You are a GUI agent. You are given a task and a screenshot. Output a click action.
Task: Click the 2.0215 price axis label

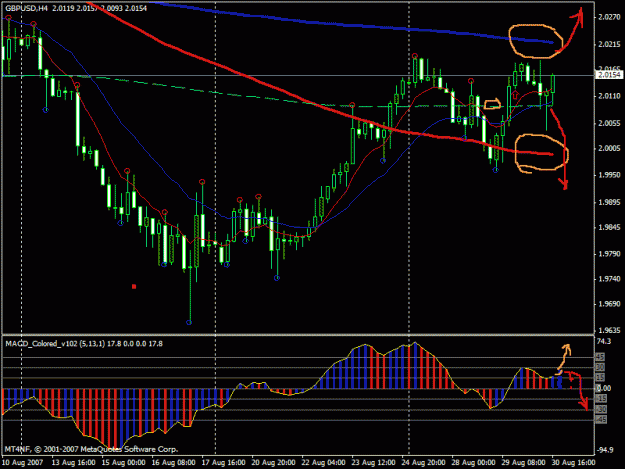click(609, 44)
